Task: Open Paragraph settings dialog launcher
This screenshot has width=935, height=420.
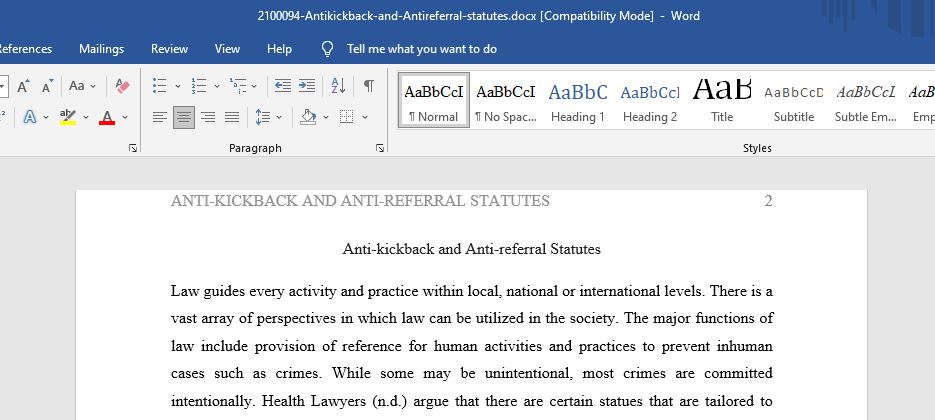Action: (x=380, y=148)
